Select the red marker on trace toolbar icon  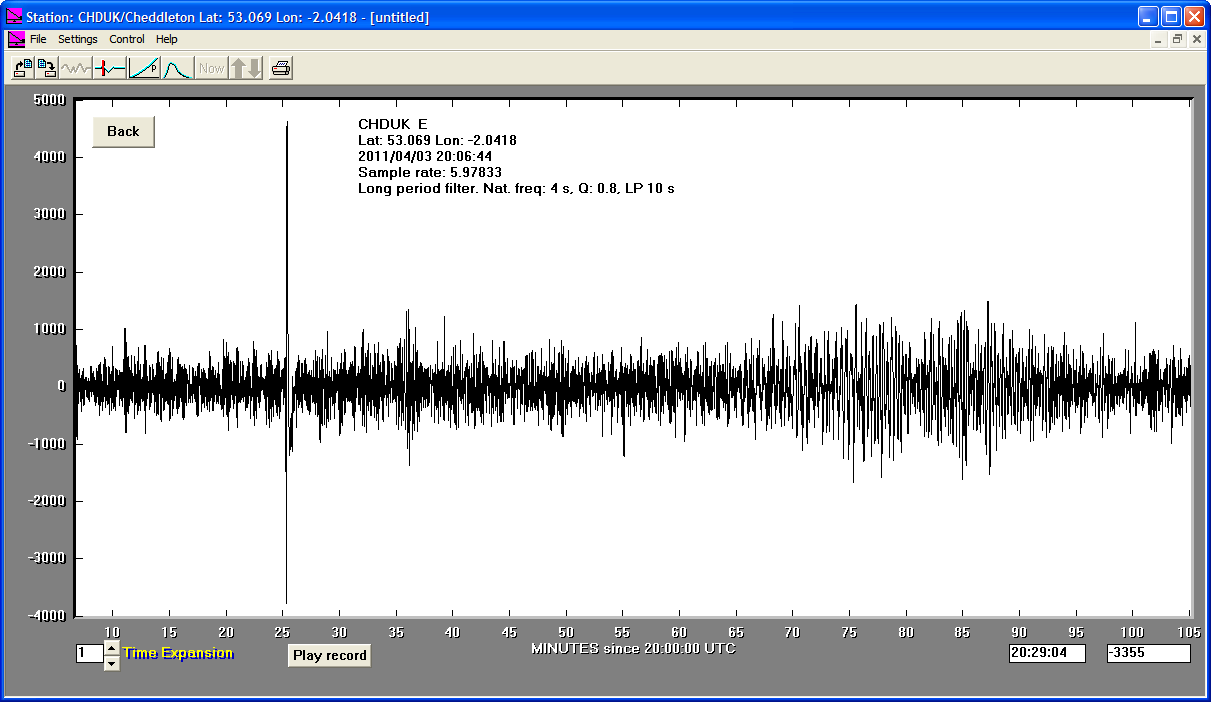[x=110, y=68]
